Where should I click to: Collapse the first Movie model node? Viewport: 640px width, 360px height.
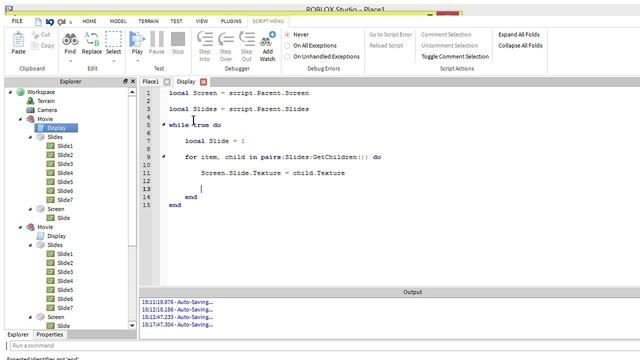[20, 119]
